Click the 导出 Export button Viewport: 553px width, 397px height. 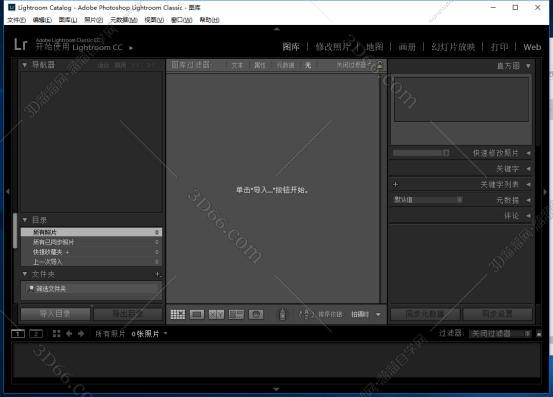tap(128, 314)
